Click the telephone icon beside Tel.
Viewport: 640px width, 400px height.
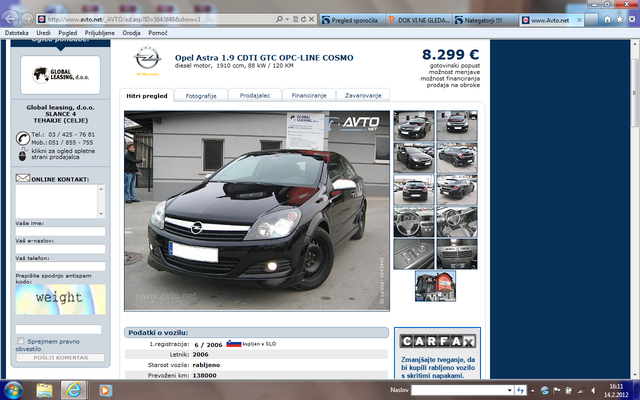[x=22, y=138]
